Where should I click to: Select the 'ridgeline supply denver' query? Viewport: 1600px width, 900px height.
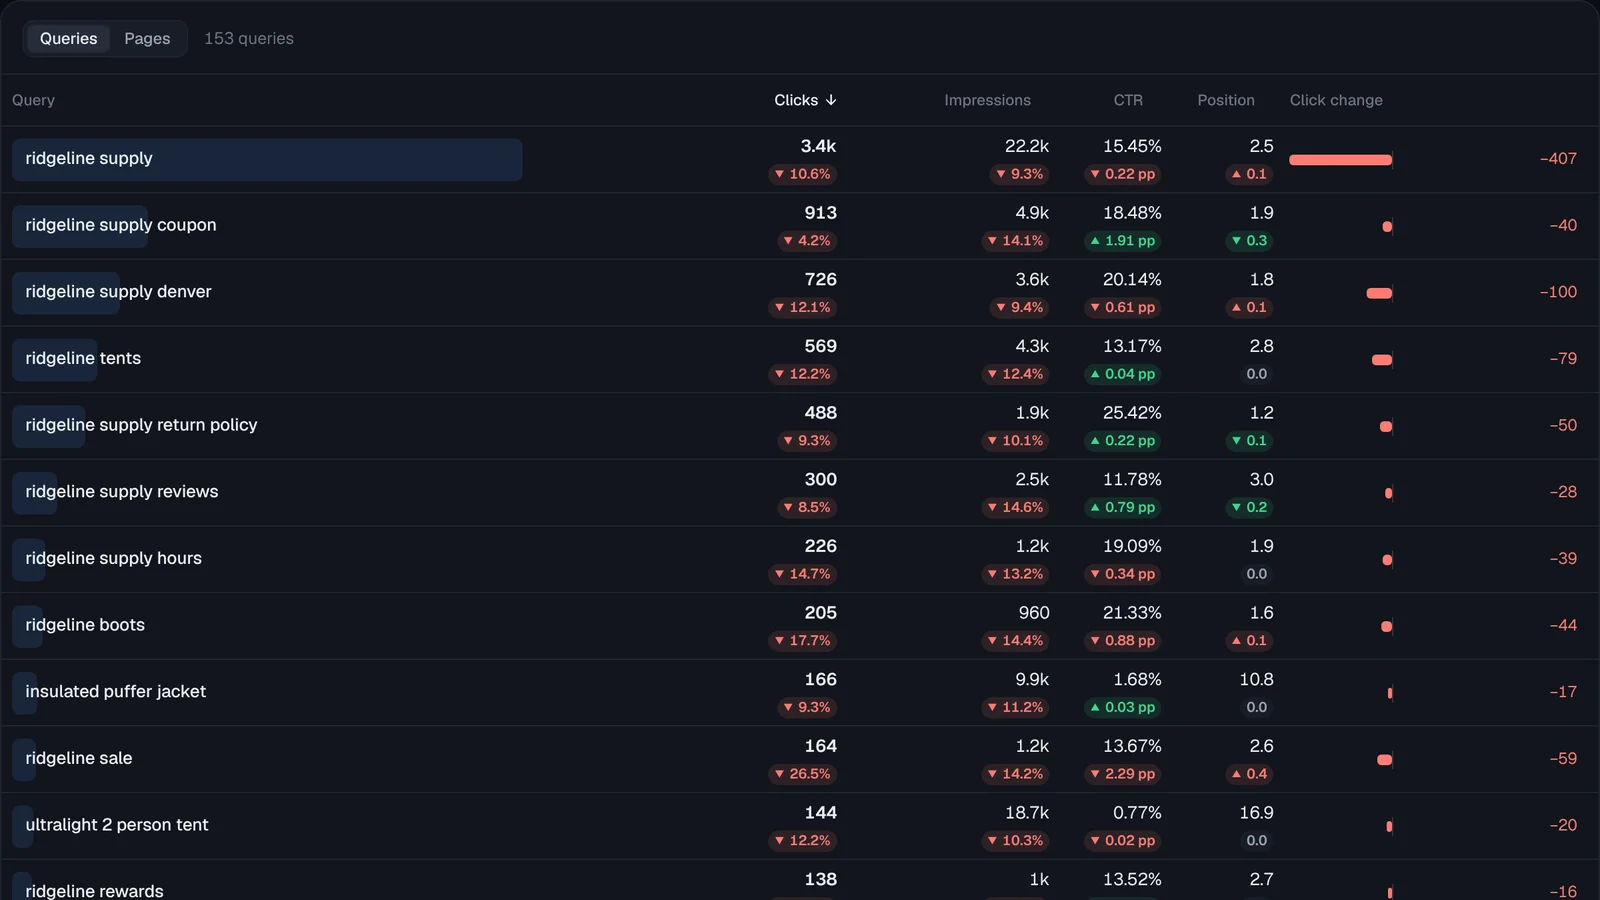(118, 292)
